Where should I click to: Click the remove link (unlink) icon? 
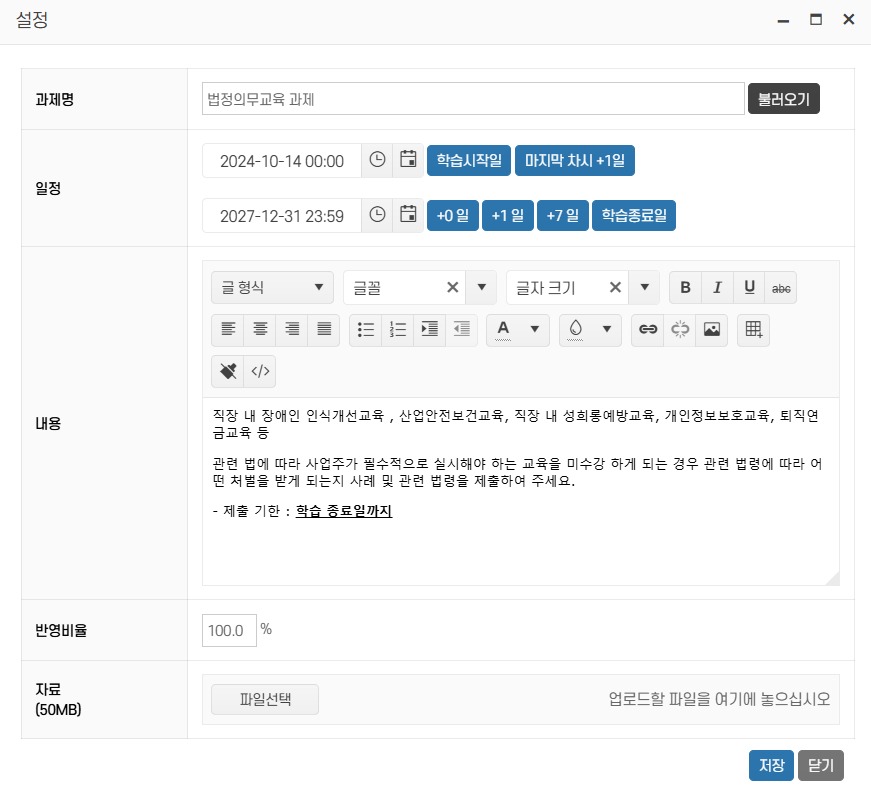[679, 329]
